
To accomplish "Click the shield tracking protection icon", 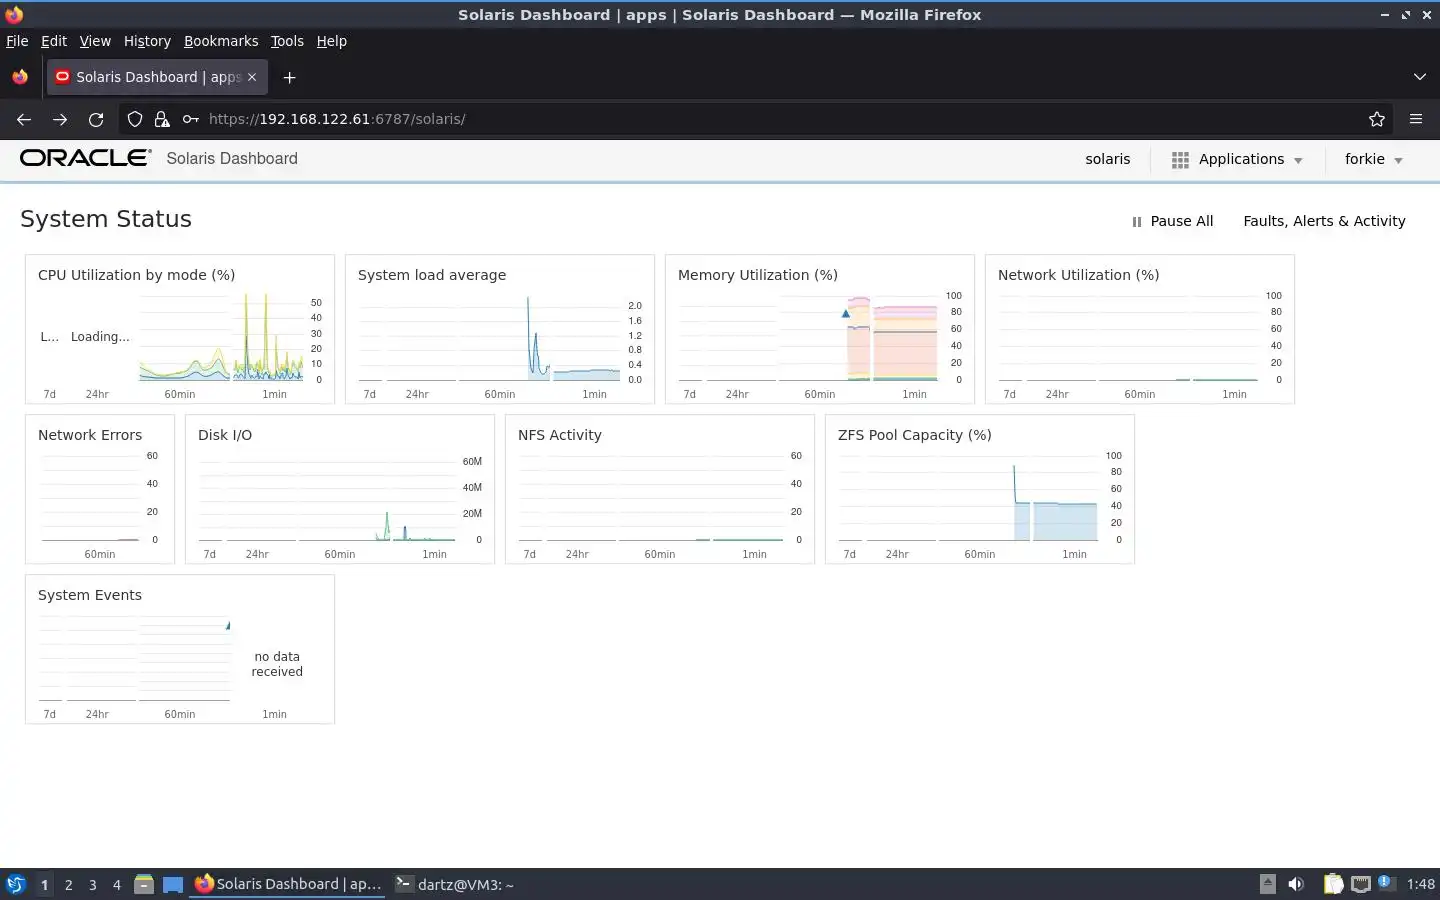I will (x=135, y=119).
